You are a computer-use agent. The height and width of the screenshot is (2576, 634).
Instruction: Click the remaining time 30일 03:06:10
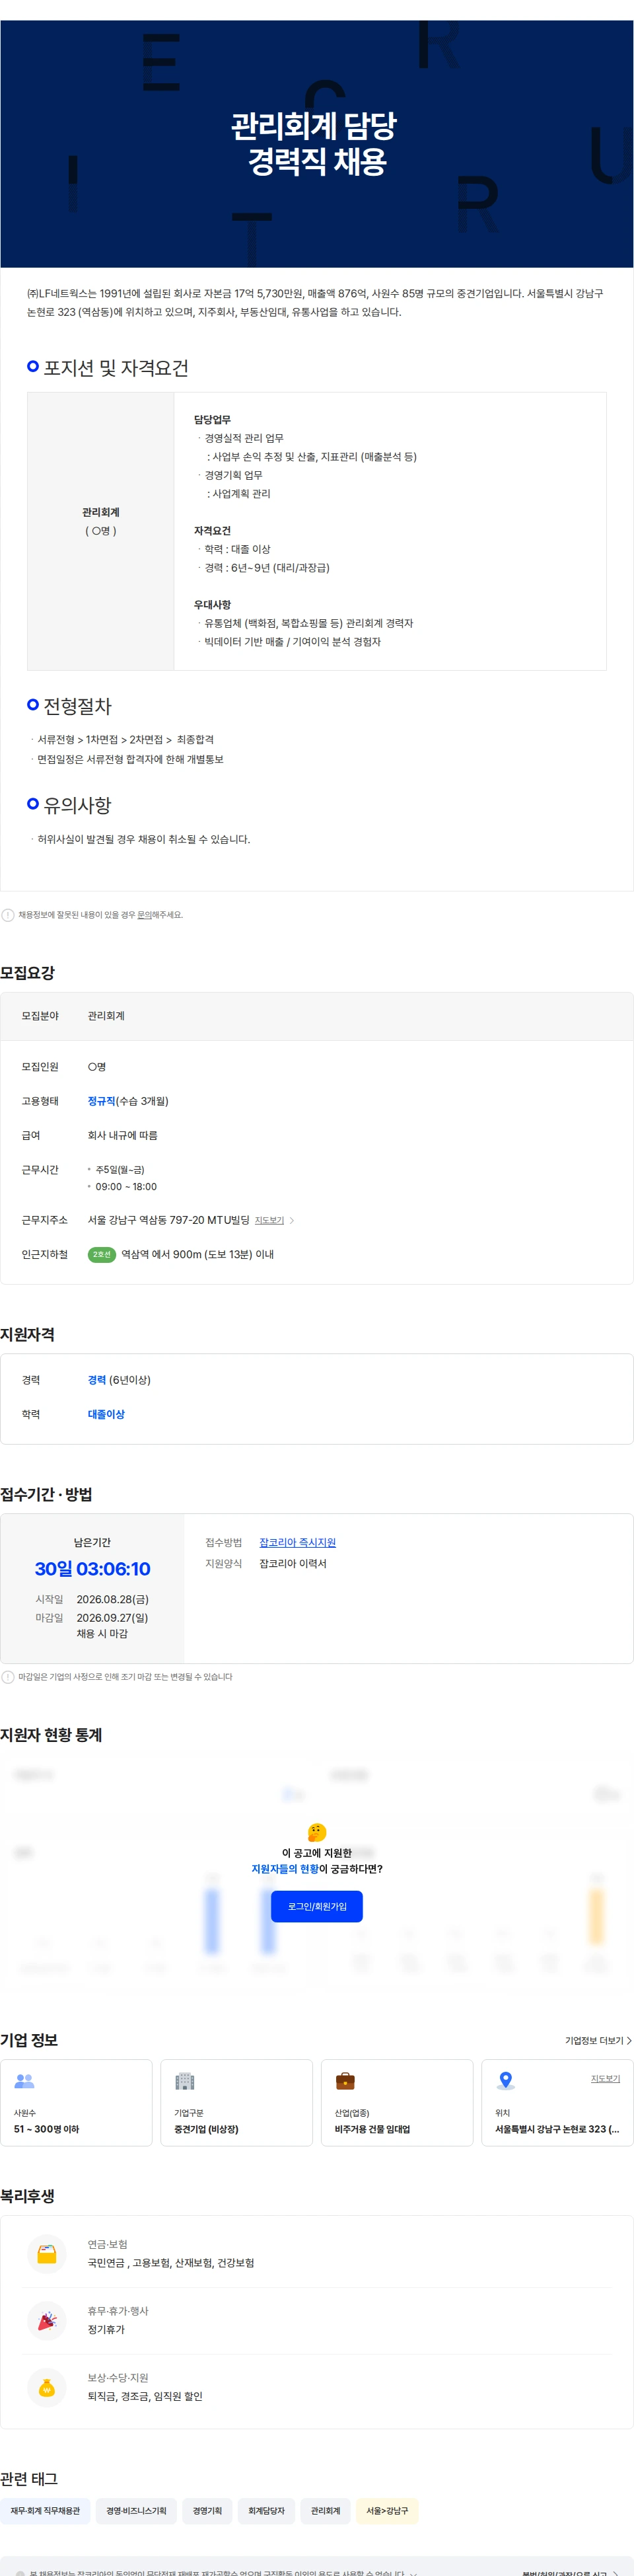coord(92,1569)
